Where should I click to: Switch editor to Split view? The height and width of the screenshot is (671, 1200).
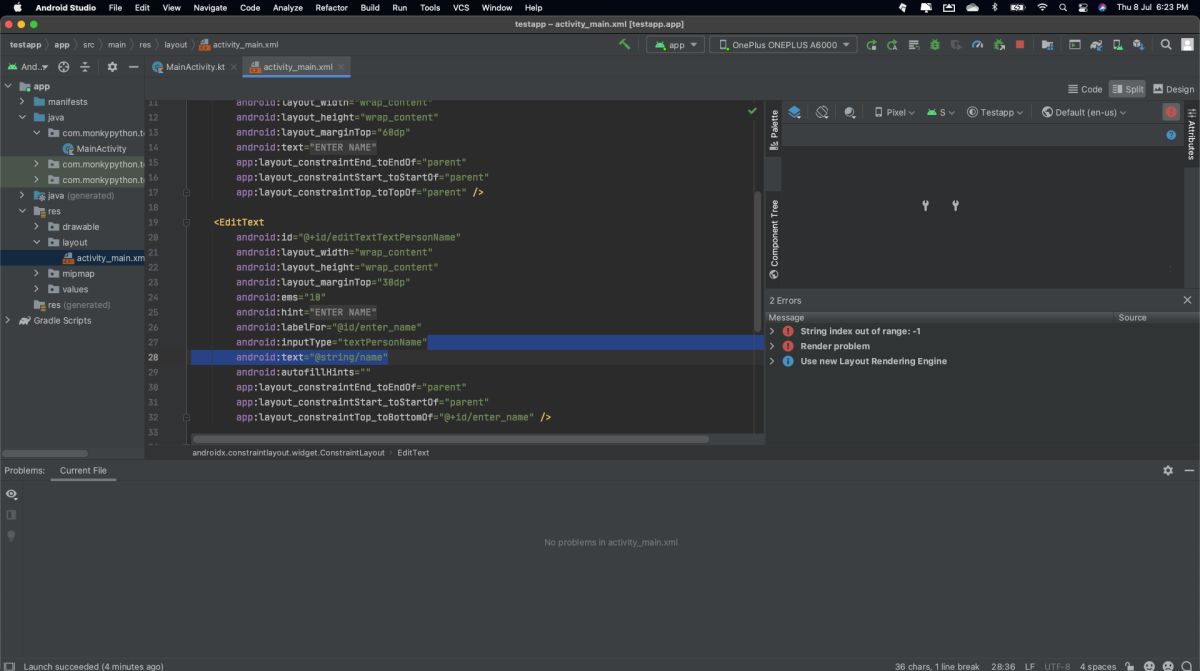pyautogui.click(x=1127, y=89)
